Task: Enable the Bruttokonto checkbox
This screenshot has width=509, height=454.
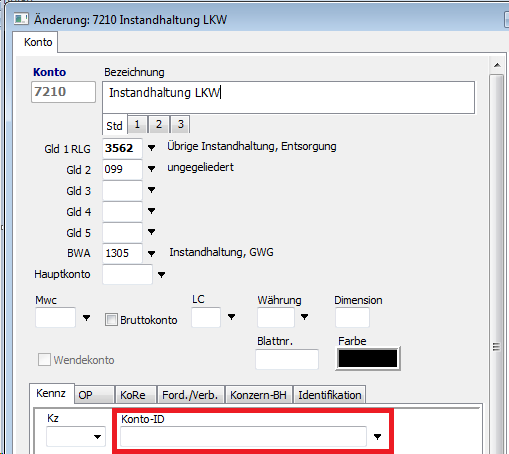Action: click(x=111, y=320)
